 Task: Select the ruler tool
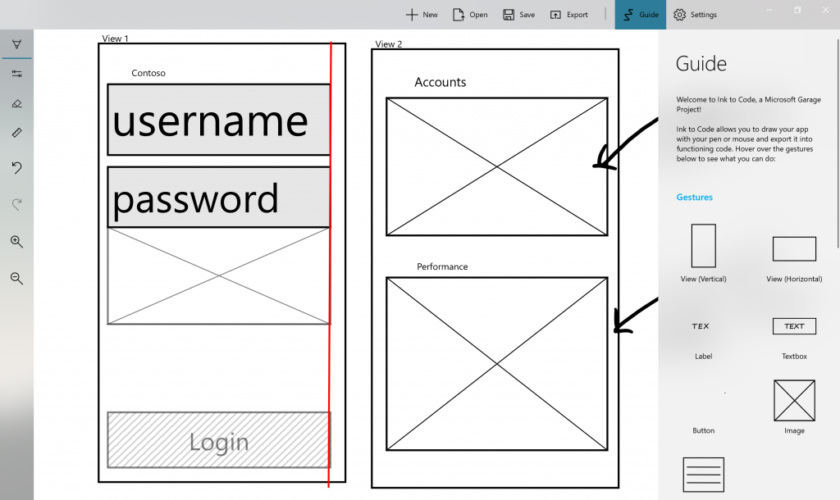[17, 132]
